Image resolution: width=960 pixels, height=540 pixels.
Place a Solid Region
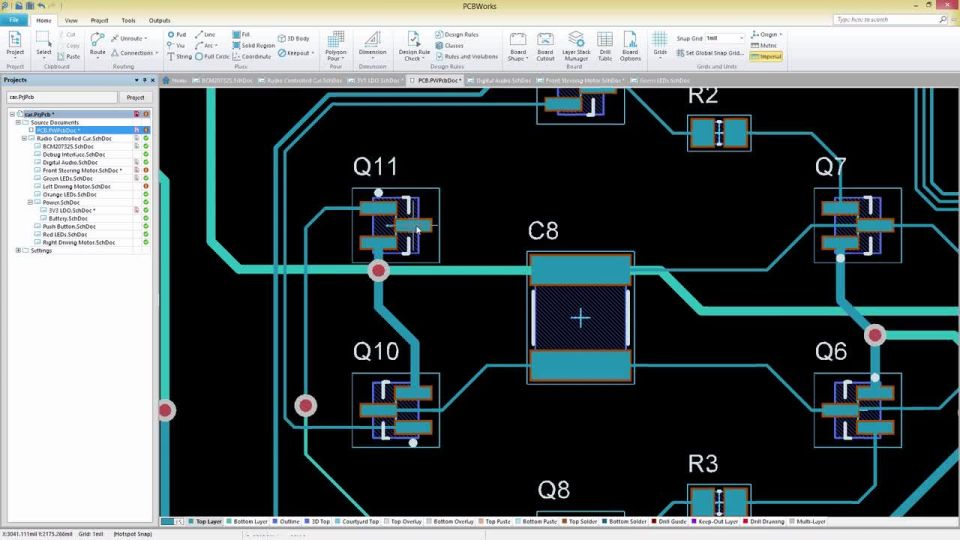tap(253, 45)
